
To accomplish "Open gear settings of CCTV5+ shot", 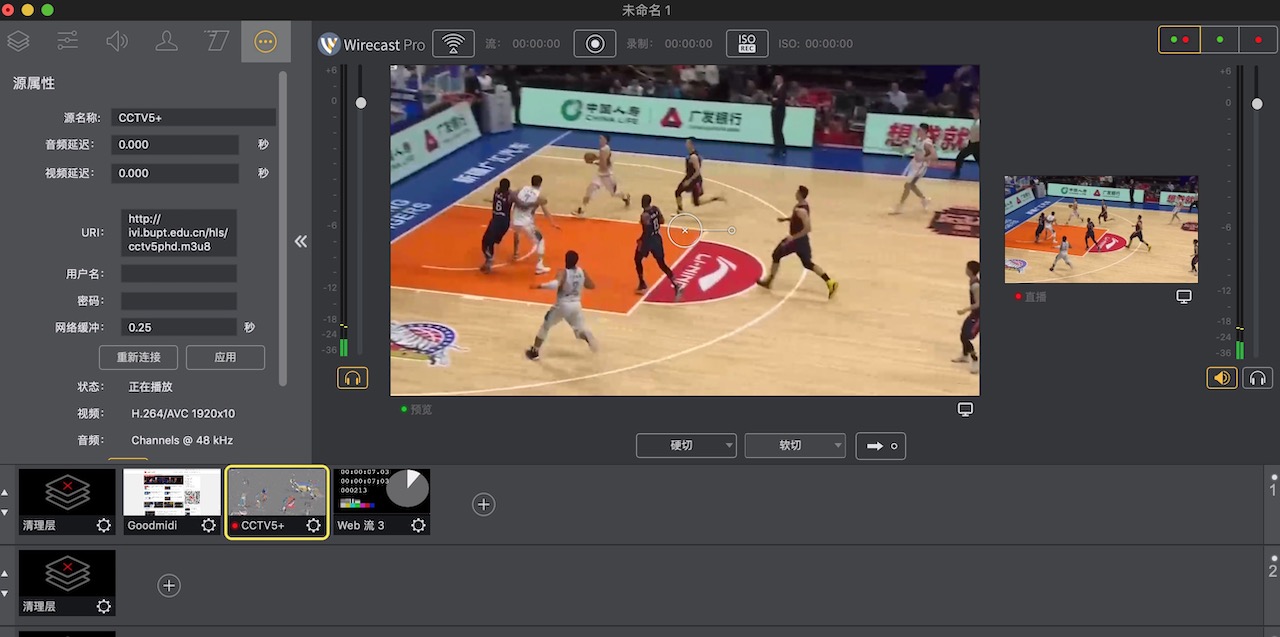I will 314,525.
